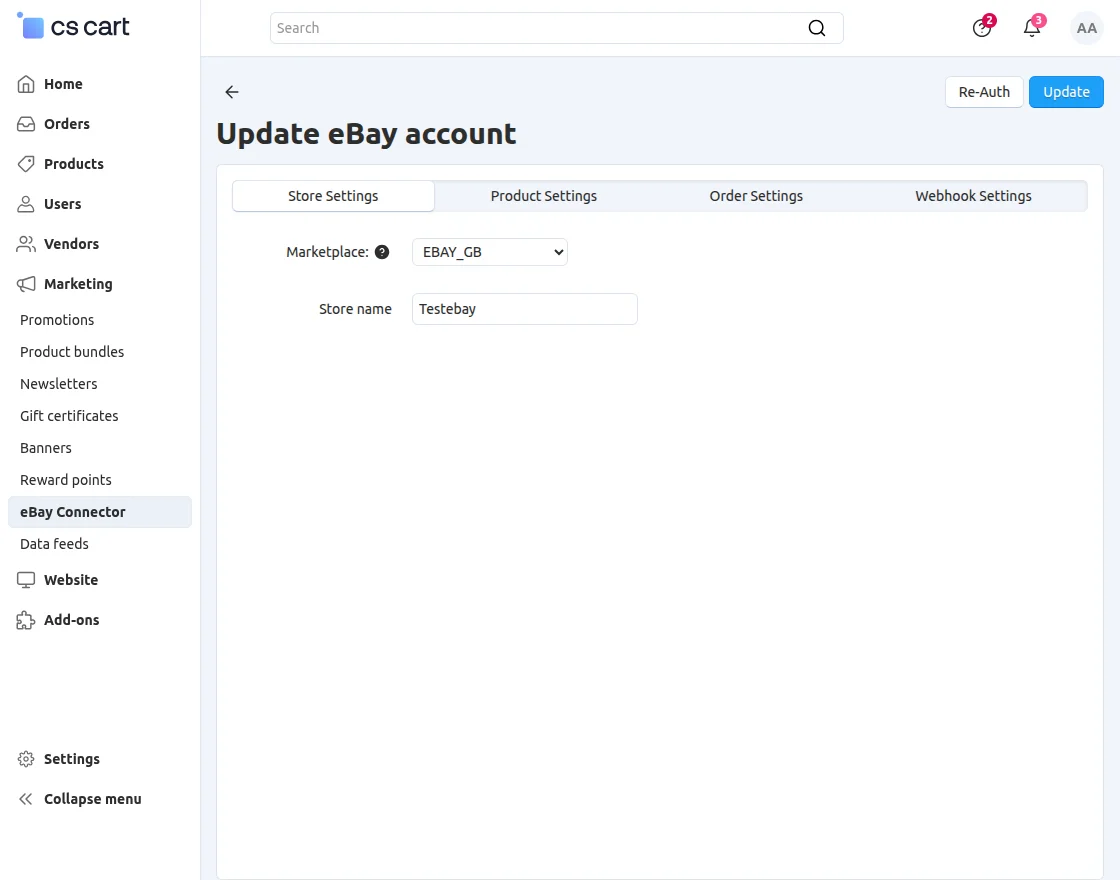Switch to the Store Settings tab

point(334,196)
